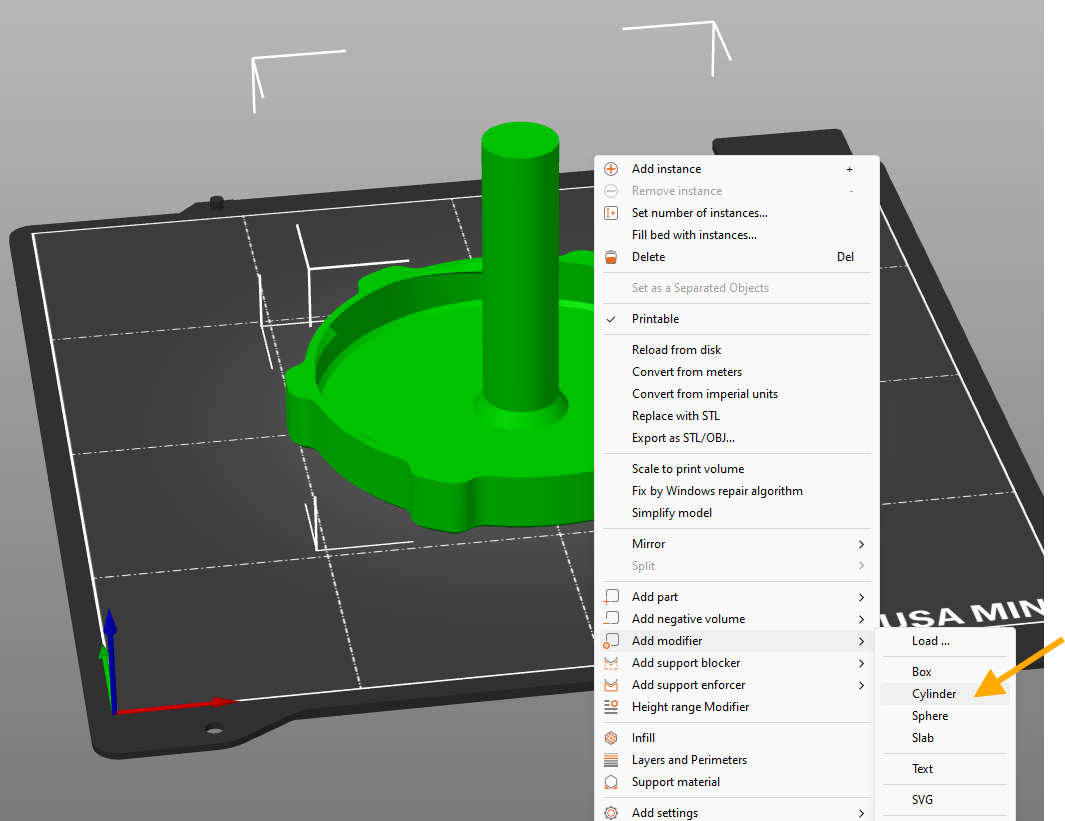Click the Infill settings icon

[x=611, y=738]
